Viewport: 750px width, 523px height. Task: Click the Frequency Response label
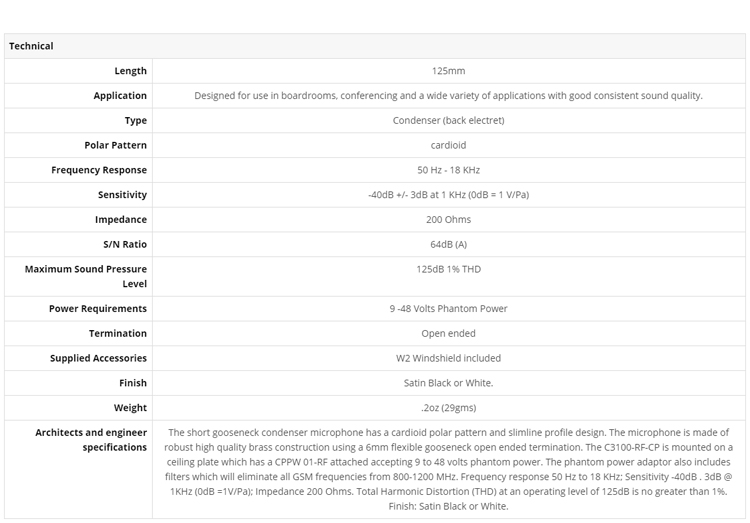[x=99, y=170]
